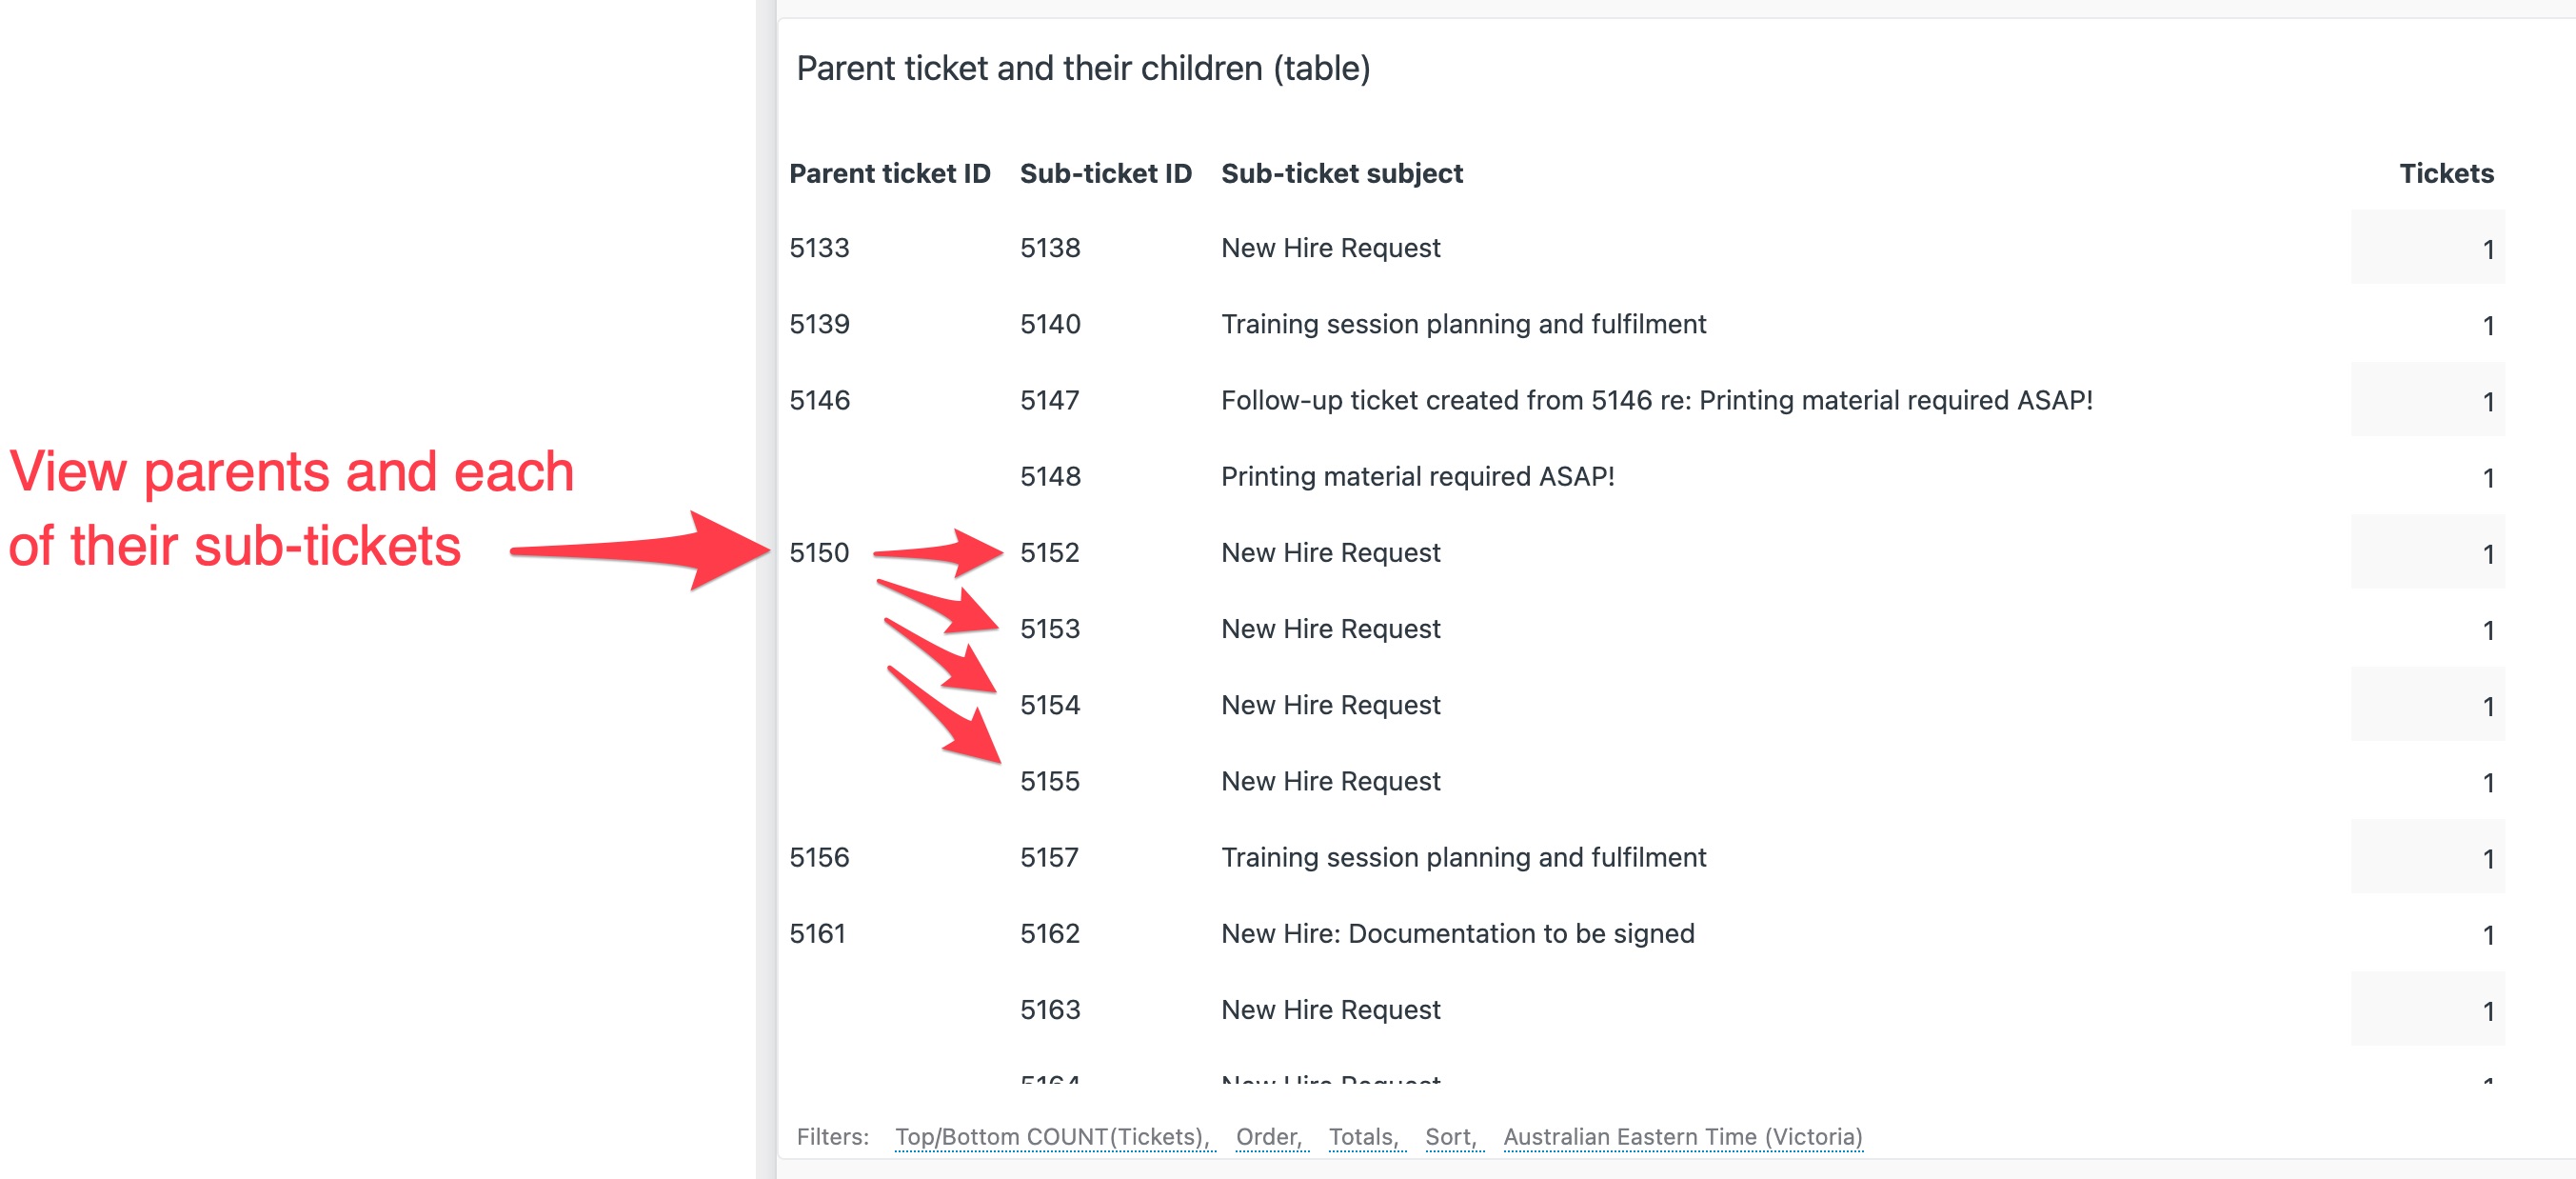The image size is (2576, 1179).
Task: Select sub-ticket 5153 cell
Action: (1050, 628)
